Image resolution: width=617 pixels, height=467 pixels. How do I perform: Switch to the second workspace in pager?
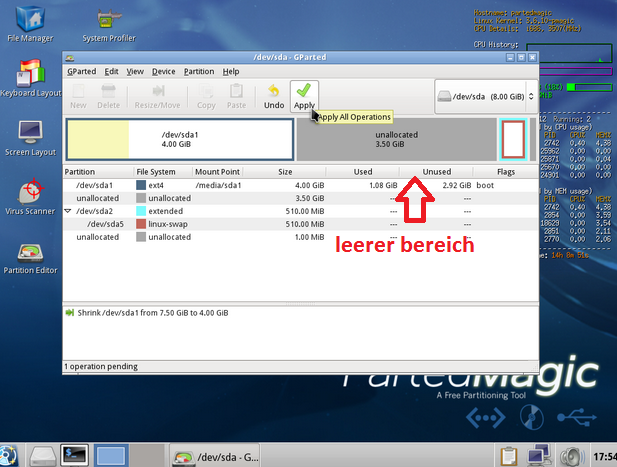[147, 456]
